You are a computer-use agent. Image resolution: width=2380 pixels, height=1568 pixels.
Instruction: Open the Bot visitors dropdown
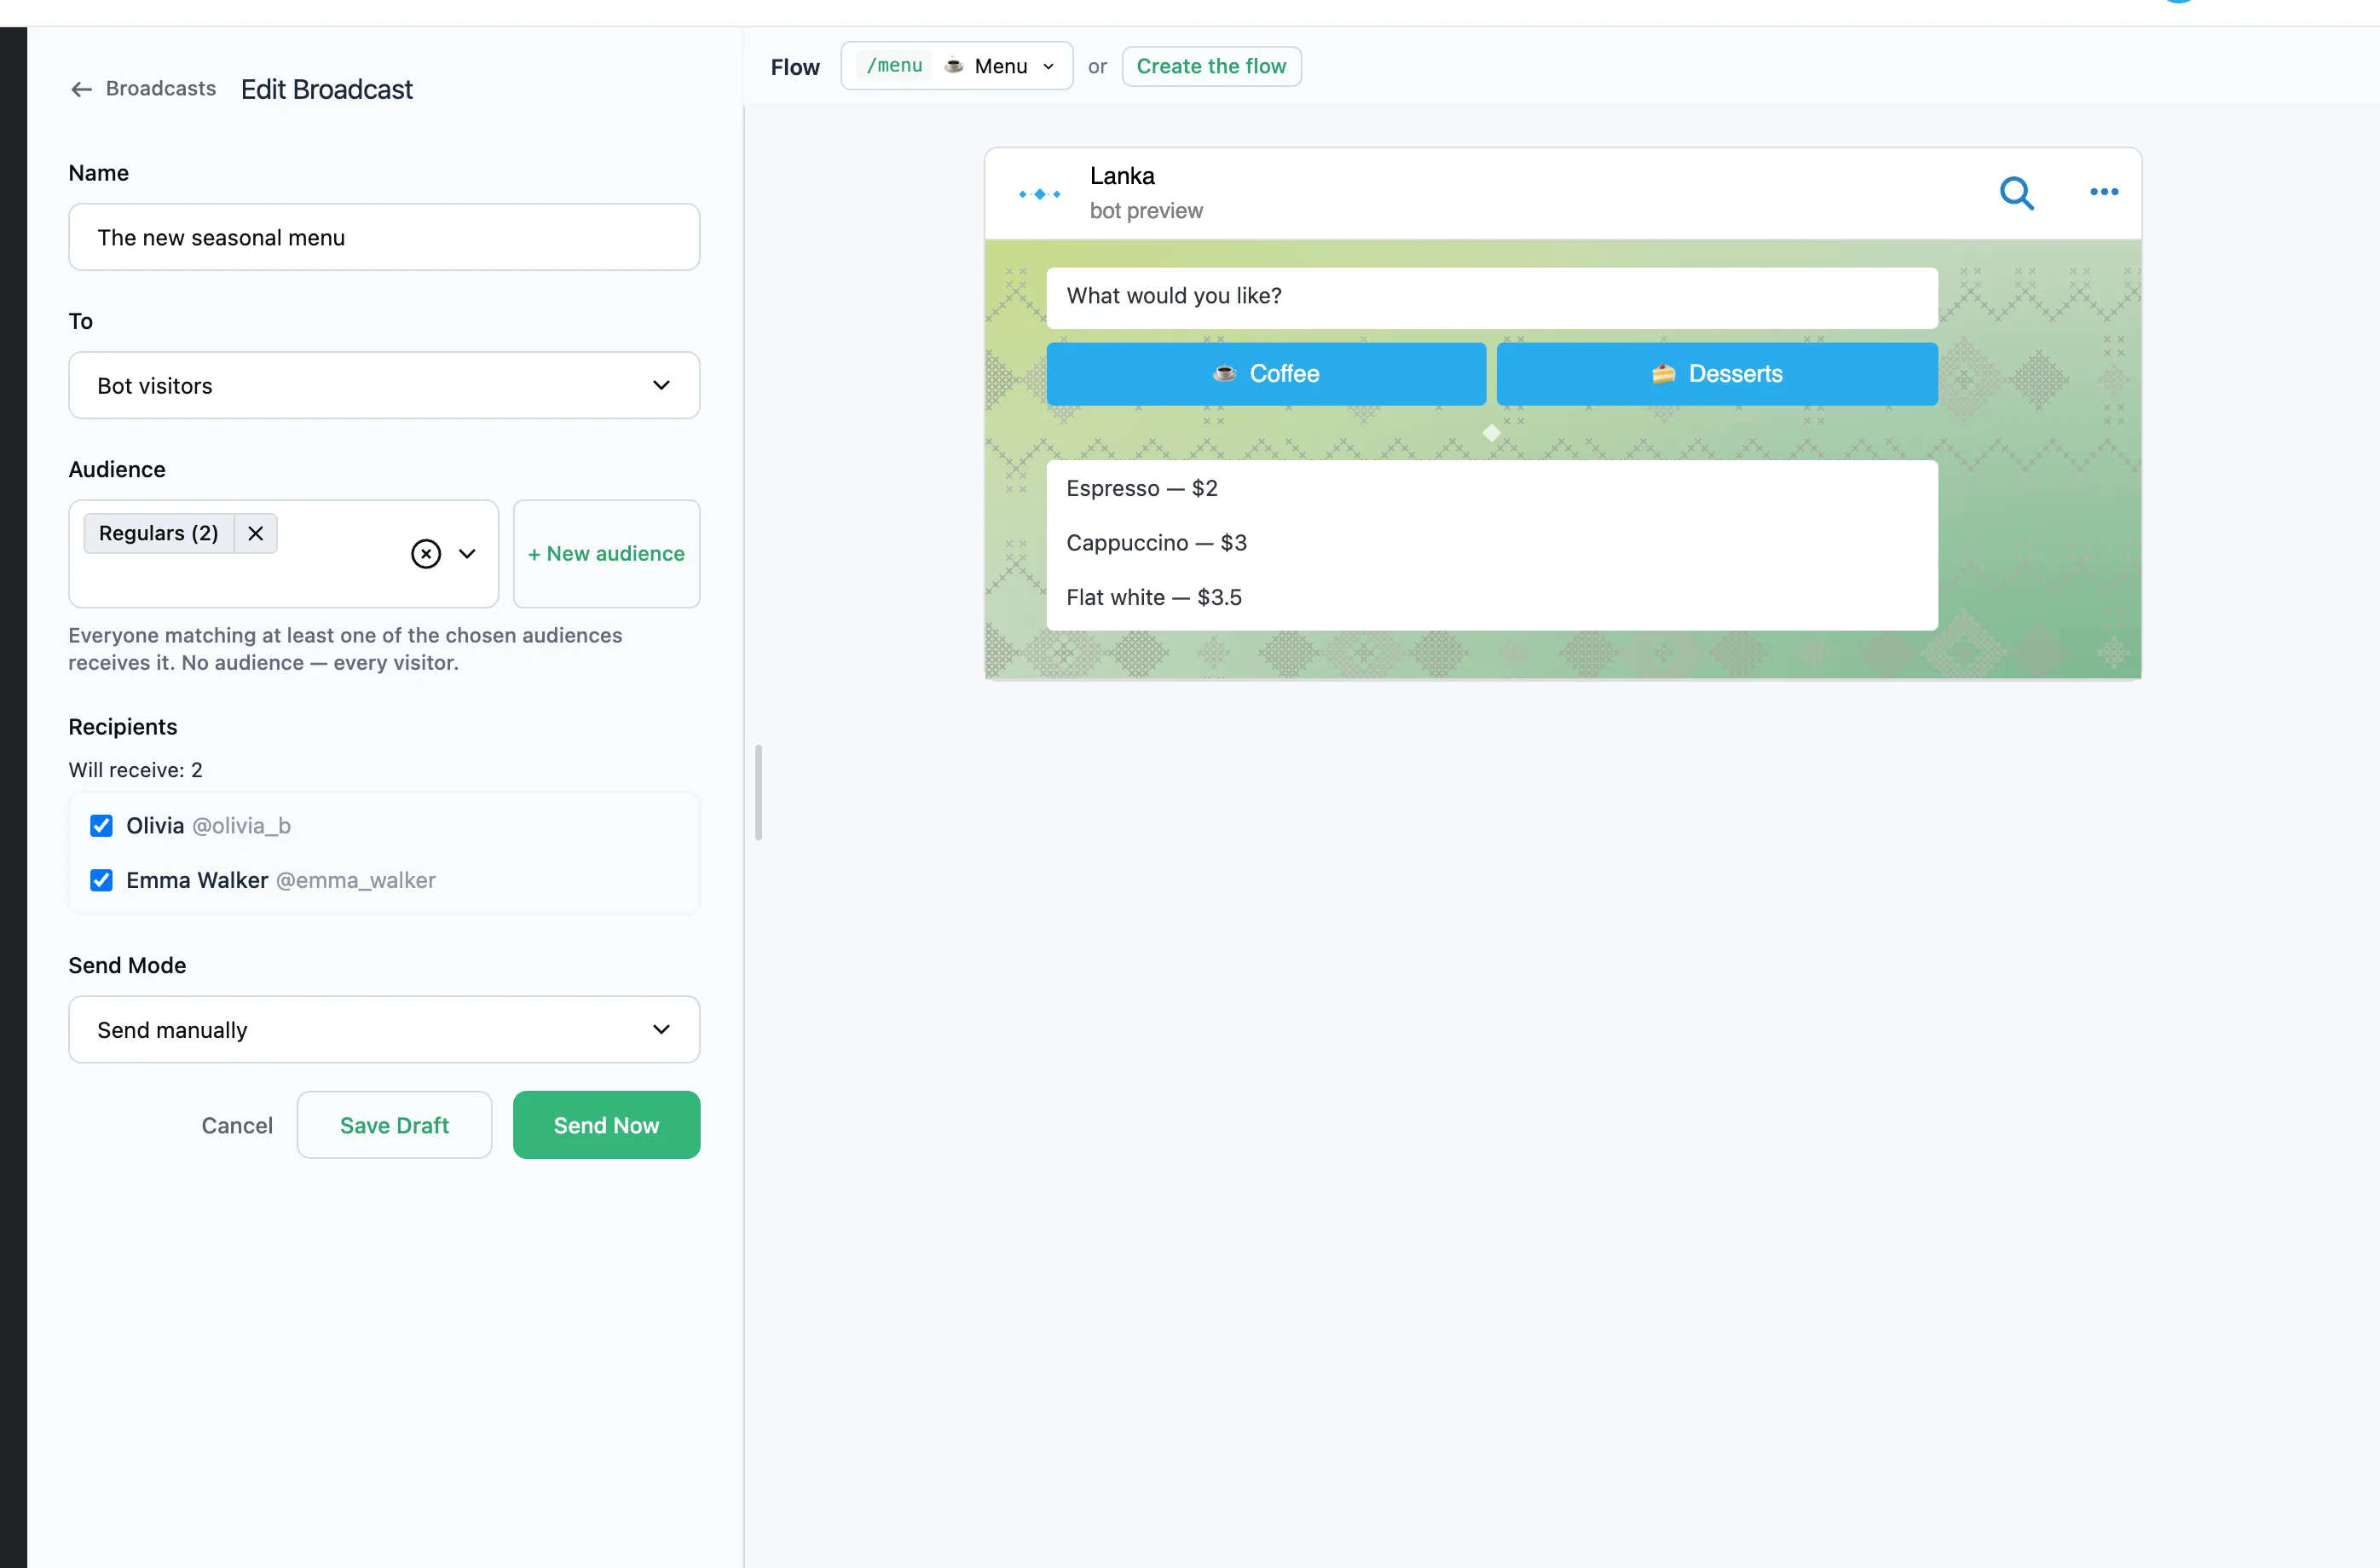pos(384,386)
